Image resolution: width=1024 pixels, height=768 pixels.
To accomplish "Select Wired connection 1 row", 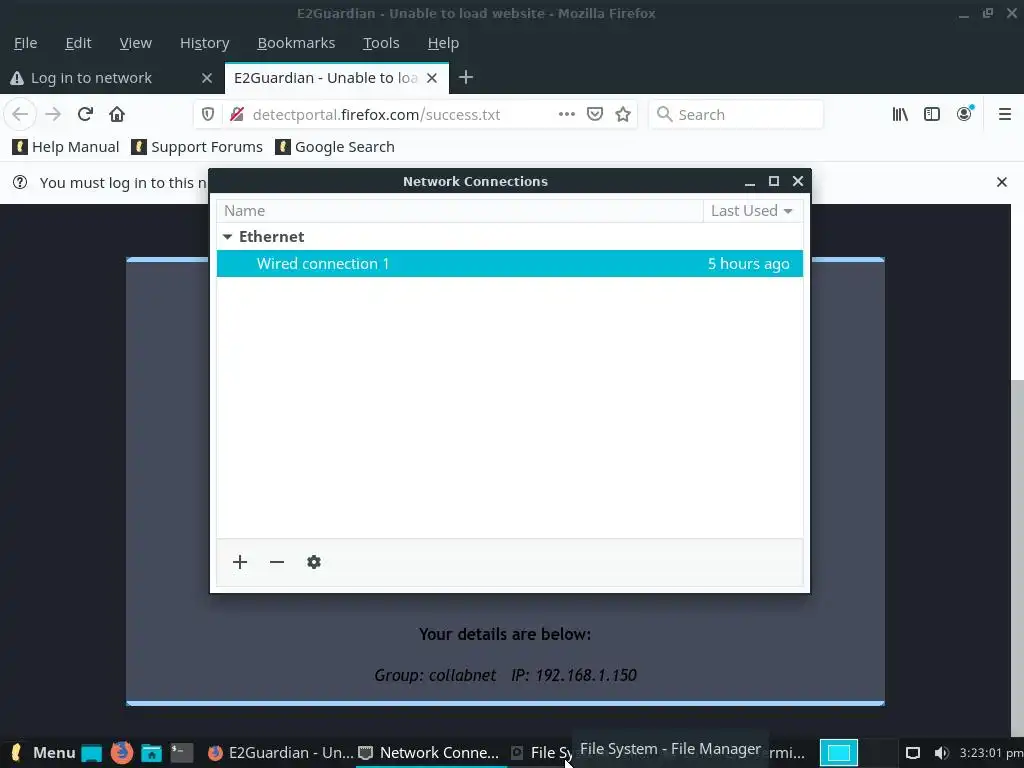I will (509, 264).
